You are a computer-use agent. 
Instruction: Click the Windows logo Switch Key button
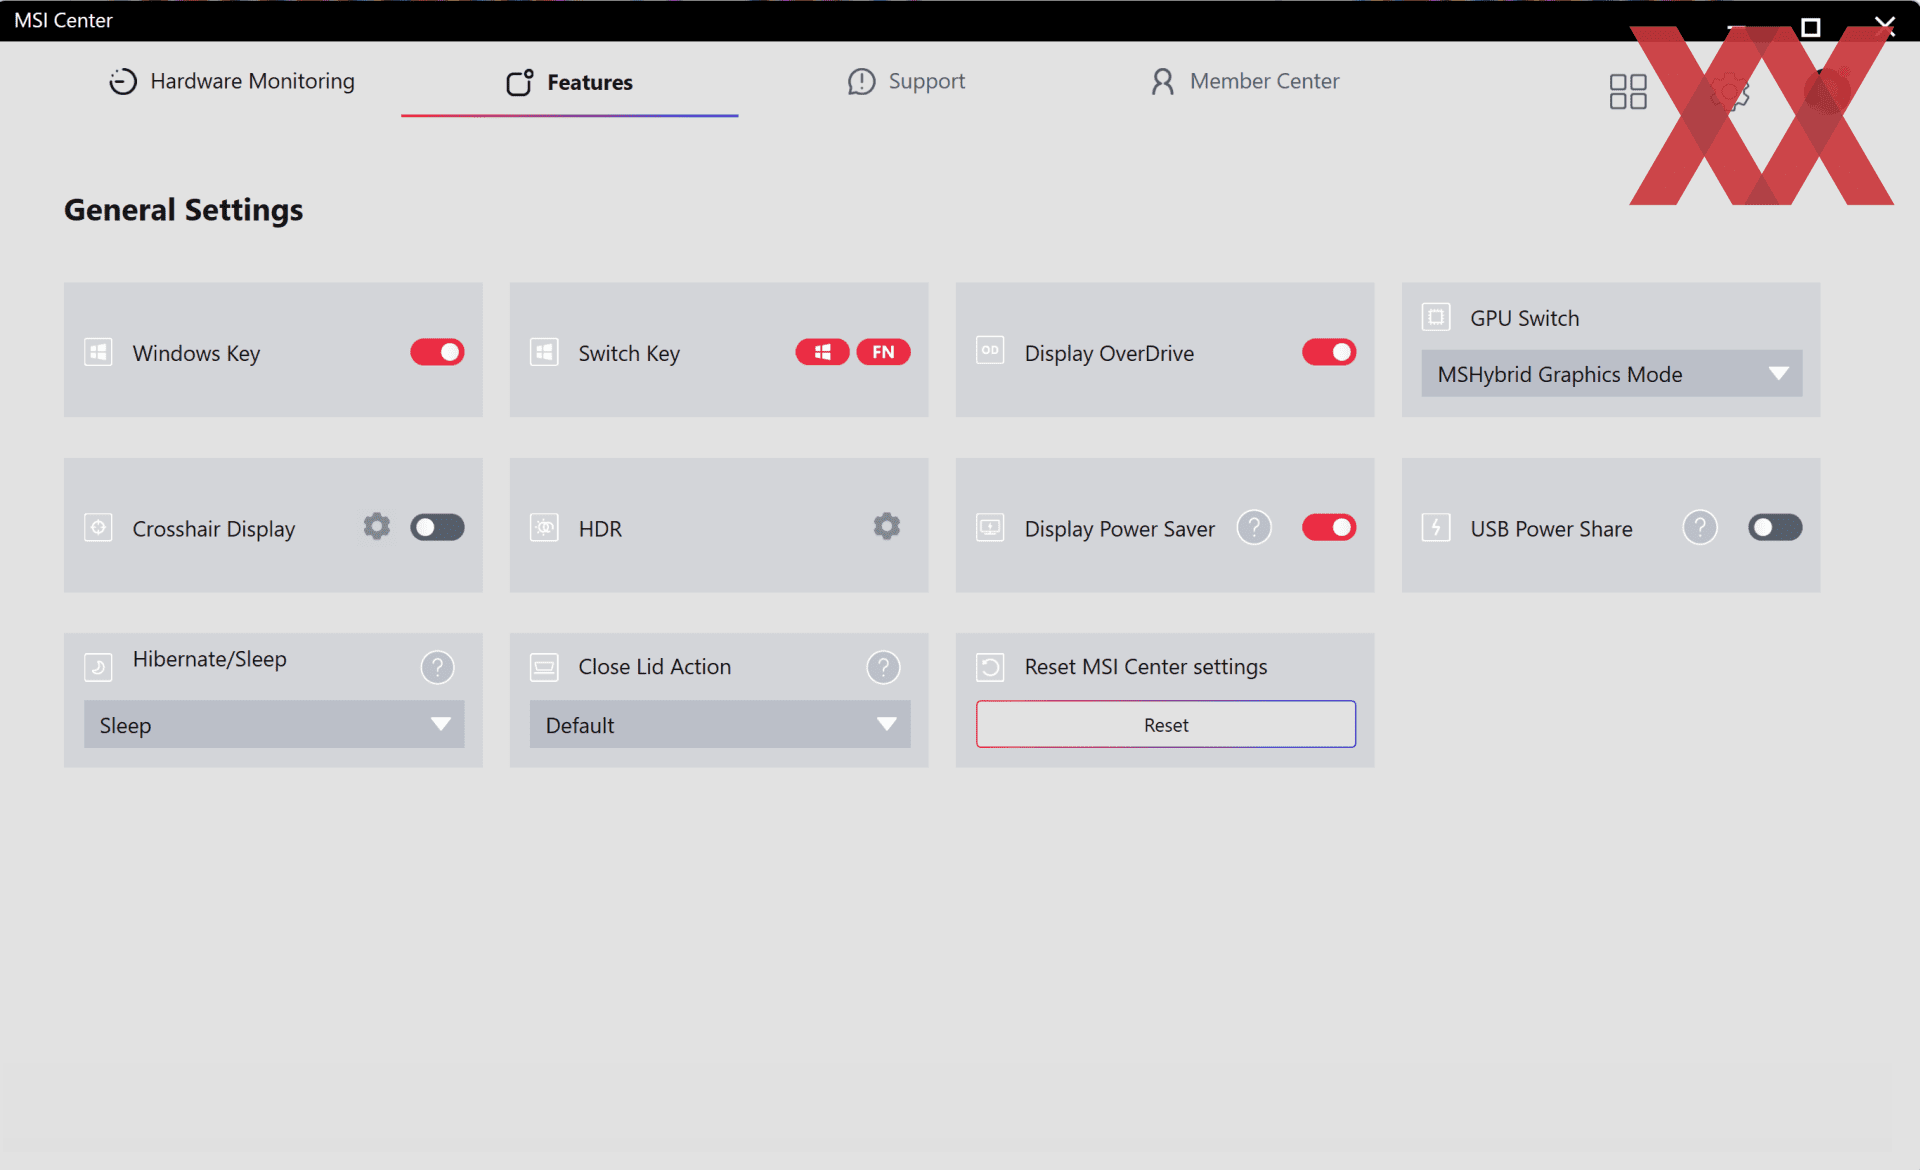[x=822, y=352]
